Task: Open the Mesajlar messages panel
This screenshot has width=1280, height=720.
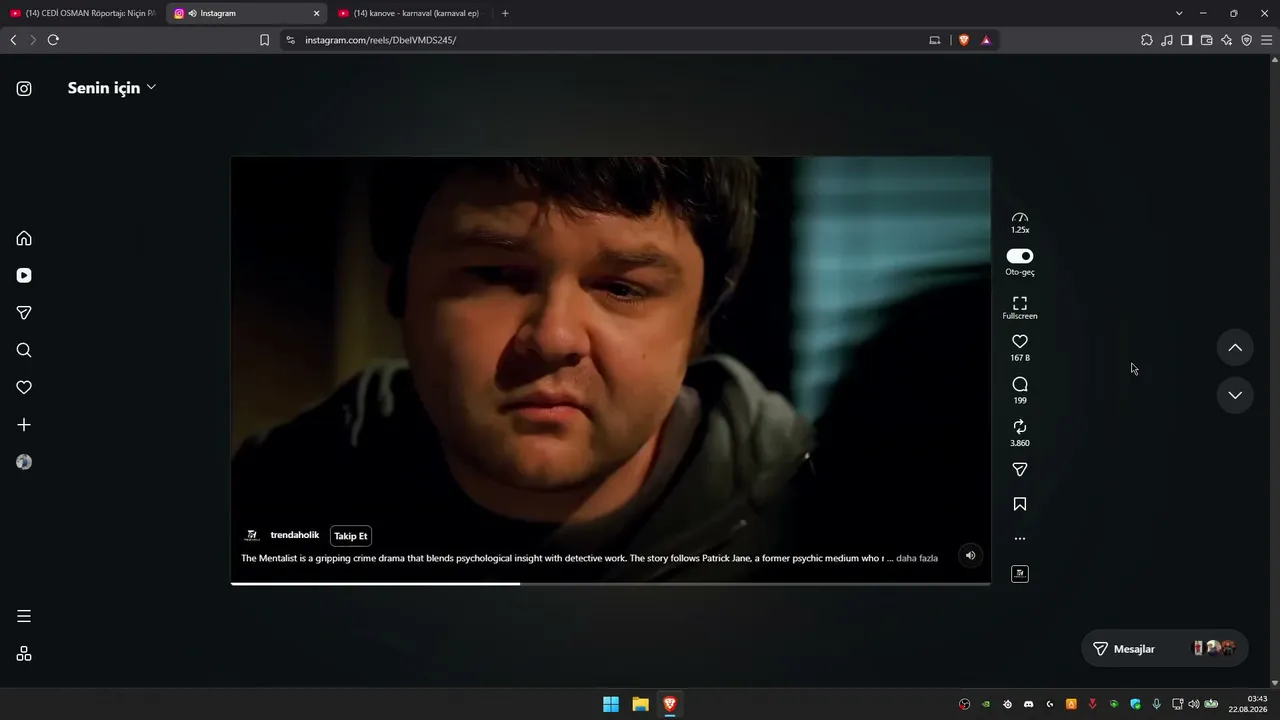Action: [x=1164, y=649]
